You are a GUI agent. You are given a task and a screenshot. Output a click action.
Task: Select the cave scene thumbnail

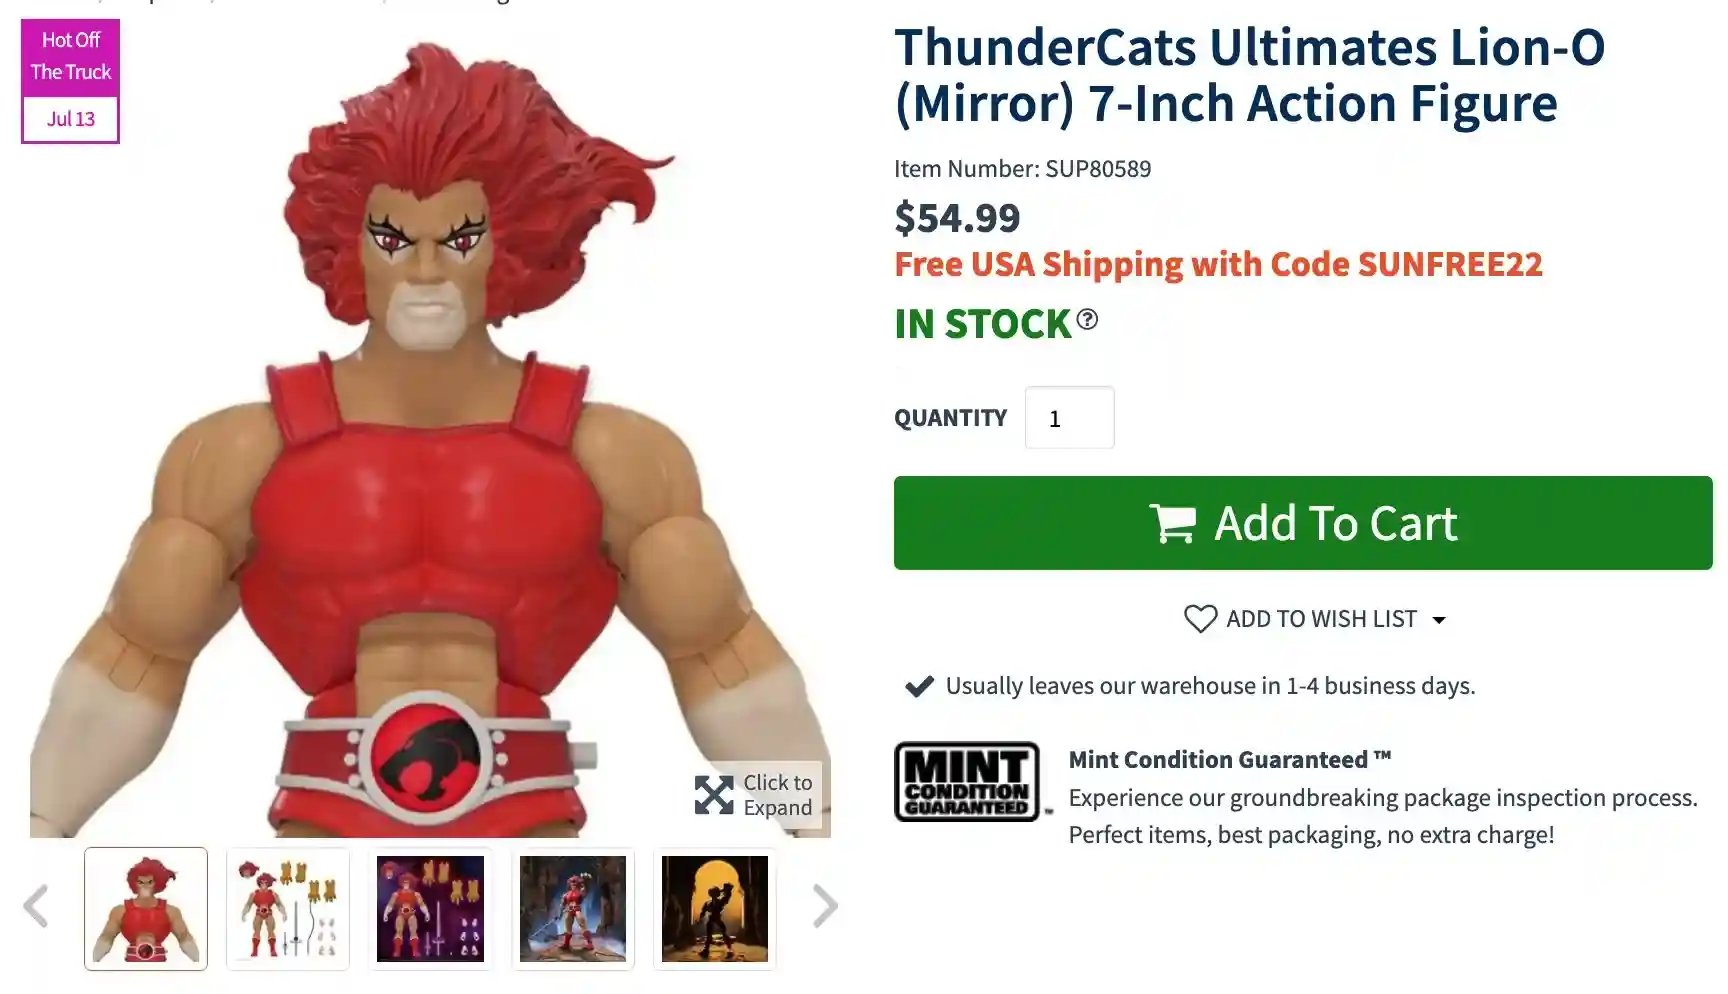[573, 909]
